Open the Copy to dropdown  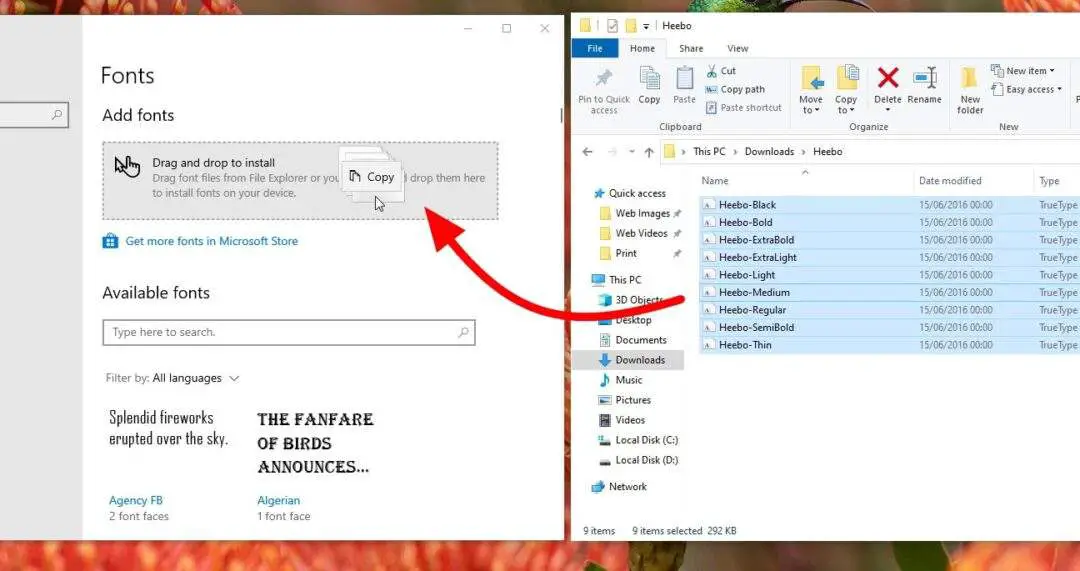tap(846, 91)
